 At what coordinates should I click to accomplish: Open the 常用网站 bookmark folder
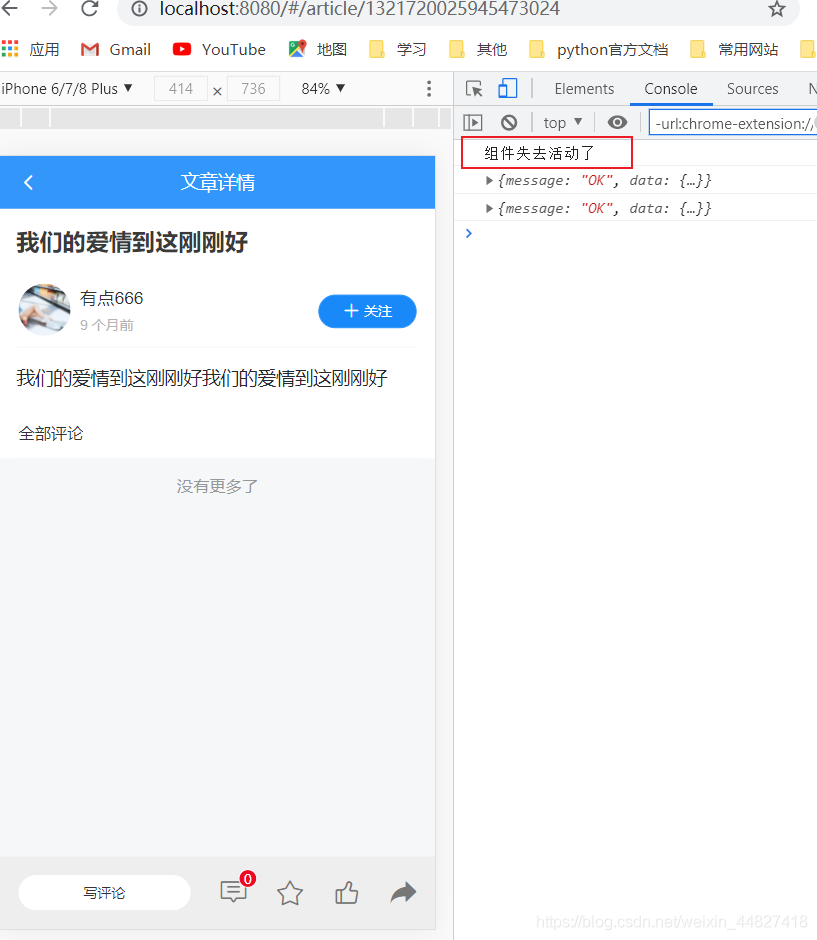[x=734, y=49]
